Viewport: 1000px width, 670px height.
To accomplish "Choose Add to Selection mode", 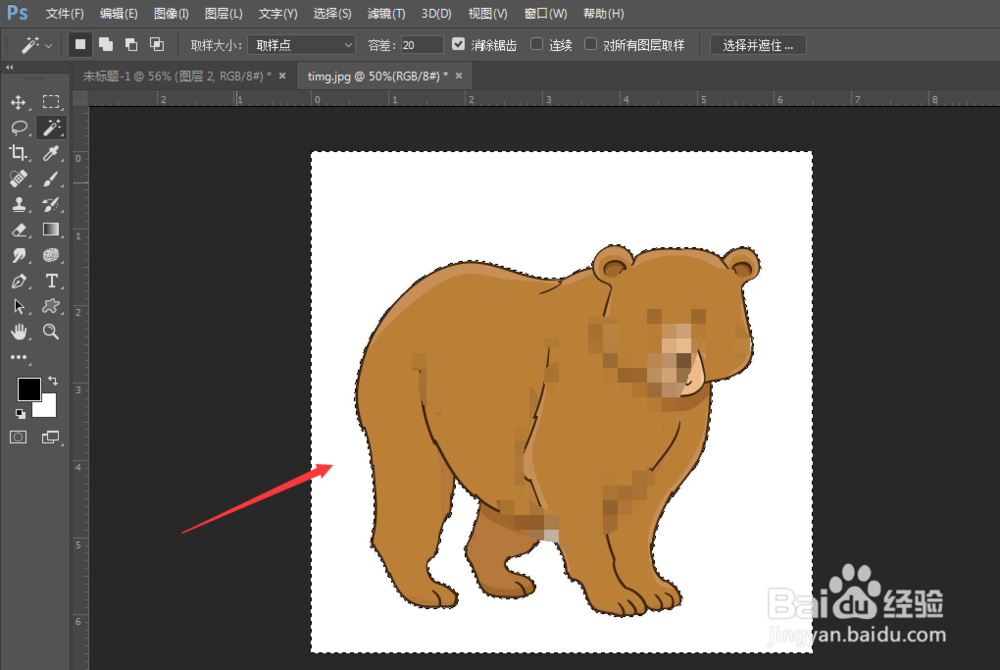I will 106,45.
